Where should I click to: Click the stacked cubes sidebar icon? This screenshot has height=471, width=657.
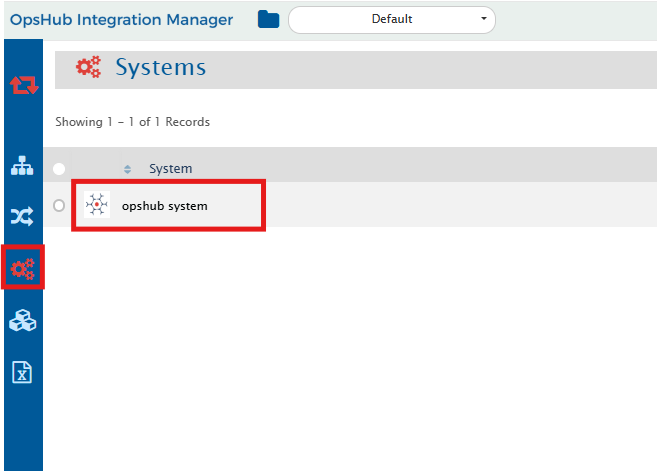click(x=22, y=321)
